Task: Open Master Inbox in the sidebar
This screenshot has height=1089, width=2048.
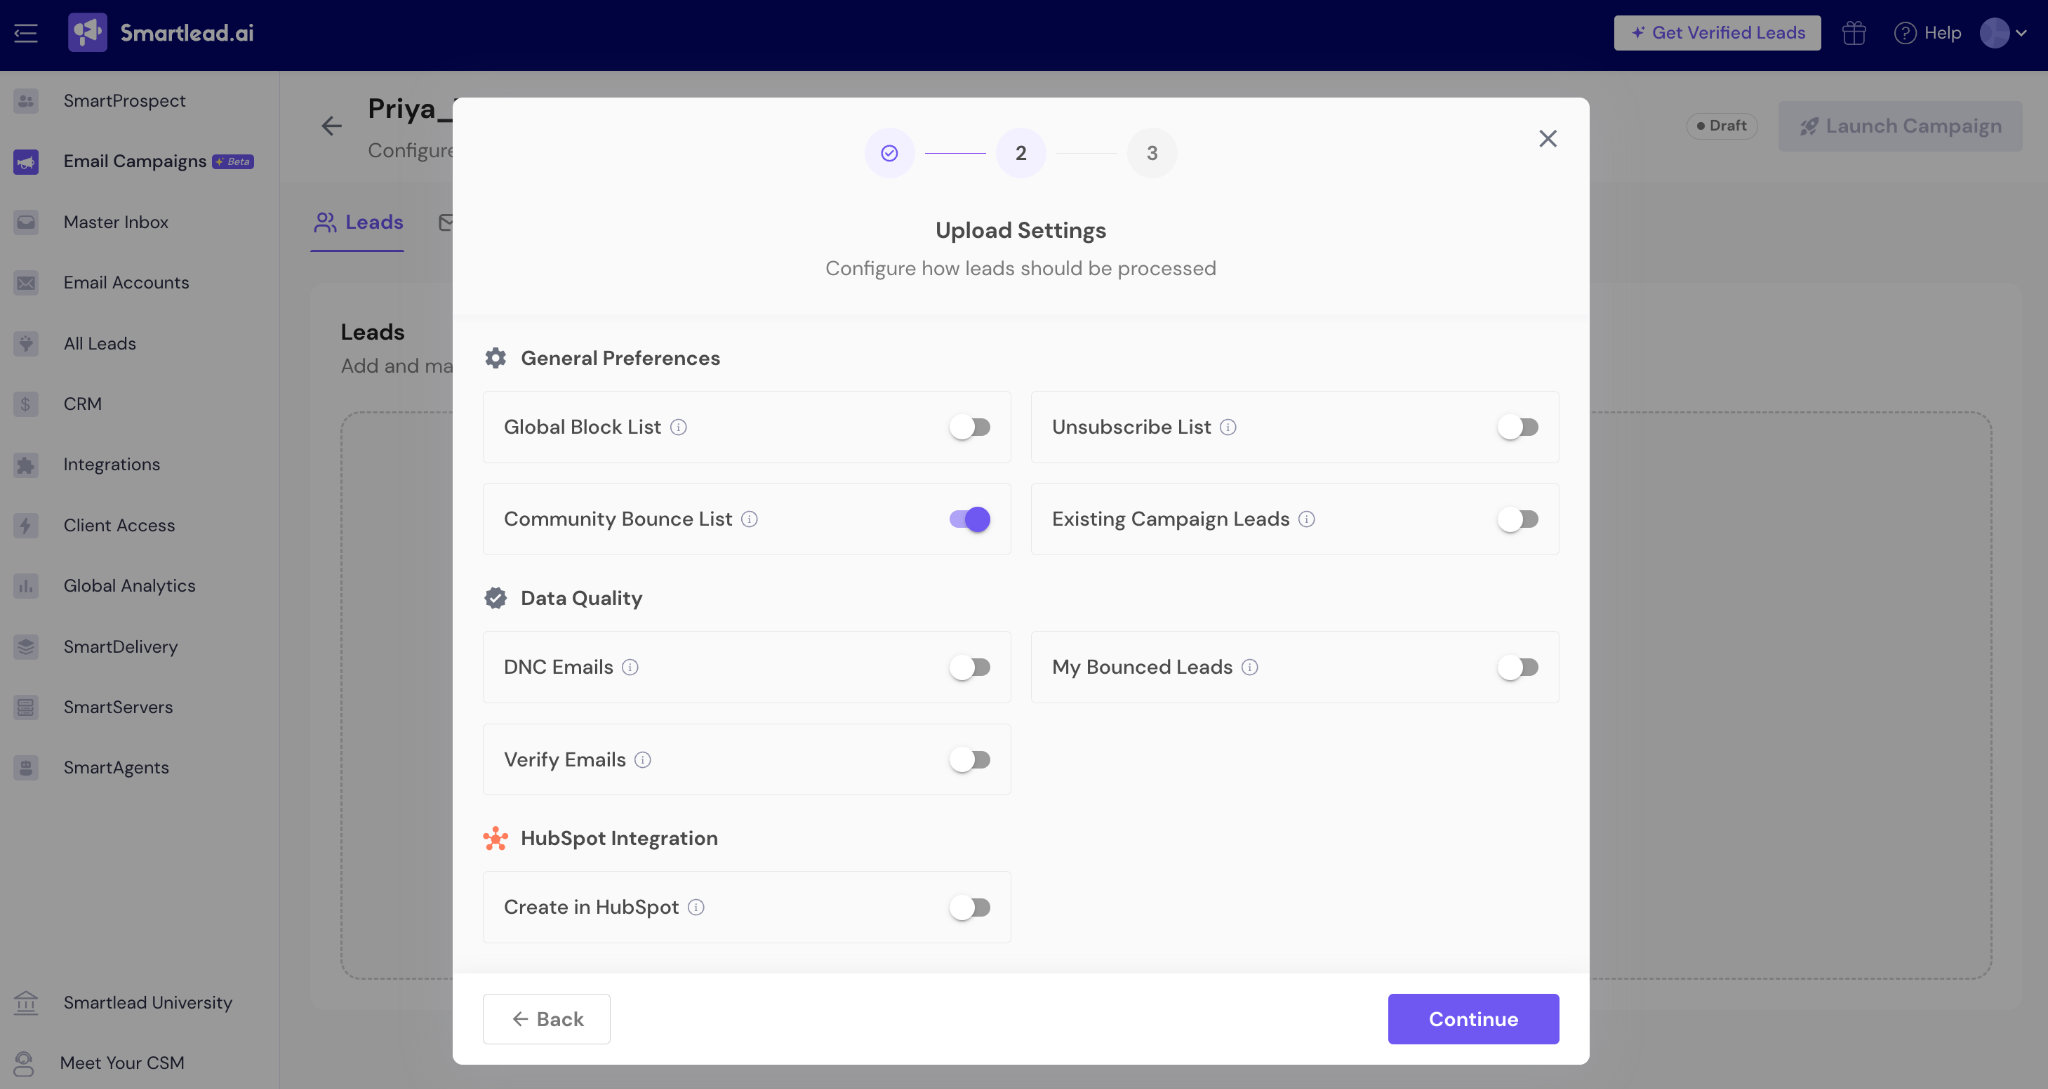Action: [x=115, y=222]
